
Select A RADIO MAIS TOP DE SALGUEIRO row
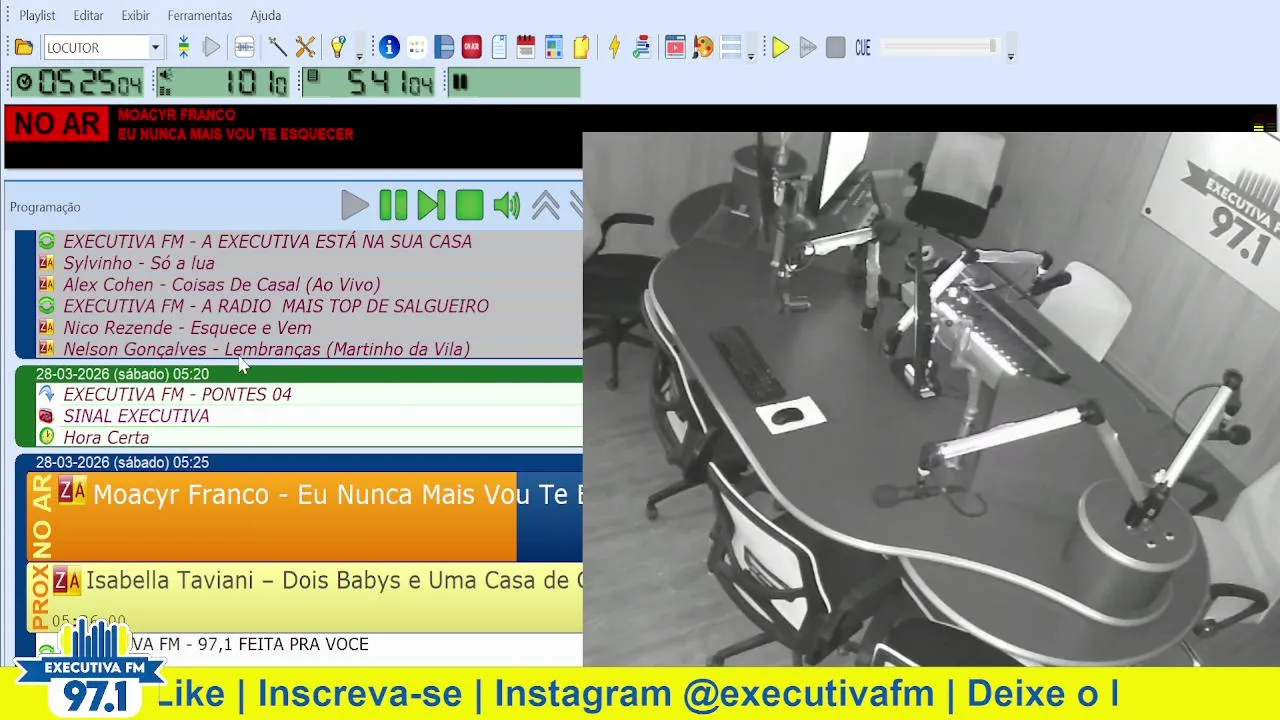pos(308,306)
